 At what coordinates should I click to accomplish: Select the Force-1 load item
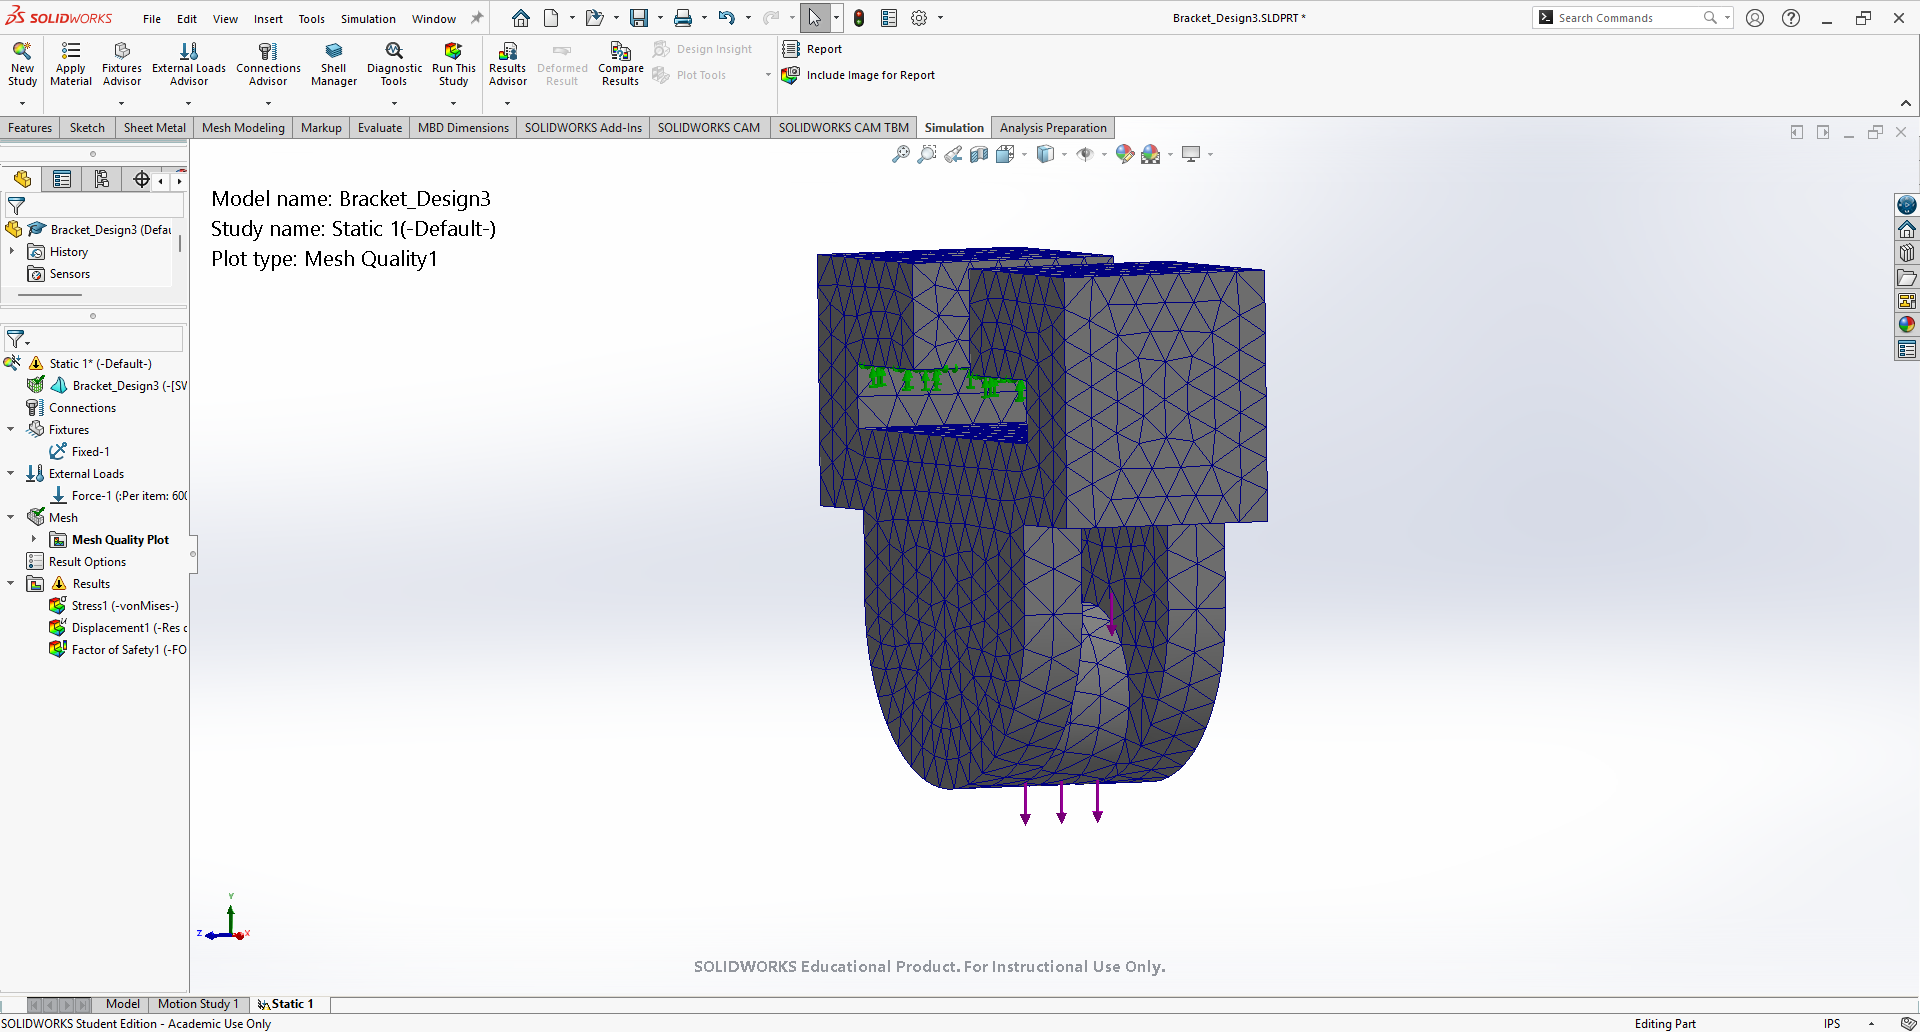118,496
